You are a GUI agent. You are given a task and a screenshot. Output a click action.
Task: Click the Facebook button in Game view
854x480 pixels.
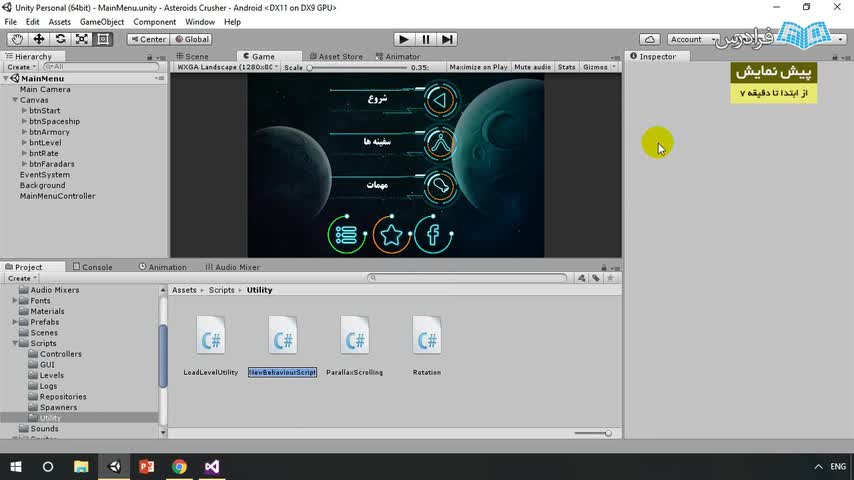click(x=433, y=235)
